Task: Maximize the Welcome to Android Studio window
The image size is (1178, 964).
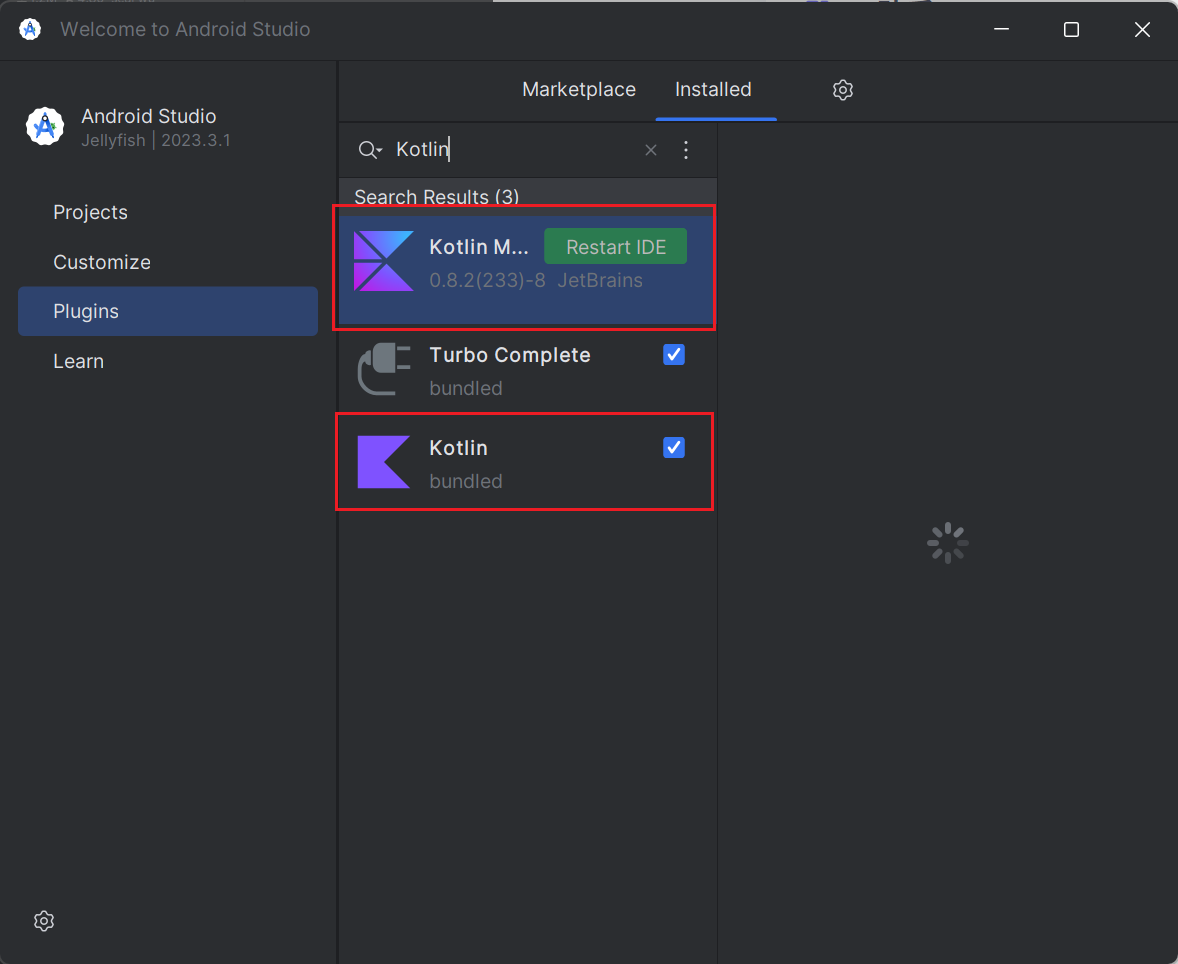Action: point(1071,29)
